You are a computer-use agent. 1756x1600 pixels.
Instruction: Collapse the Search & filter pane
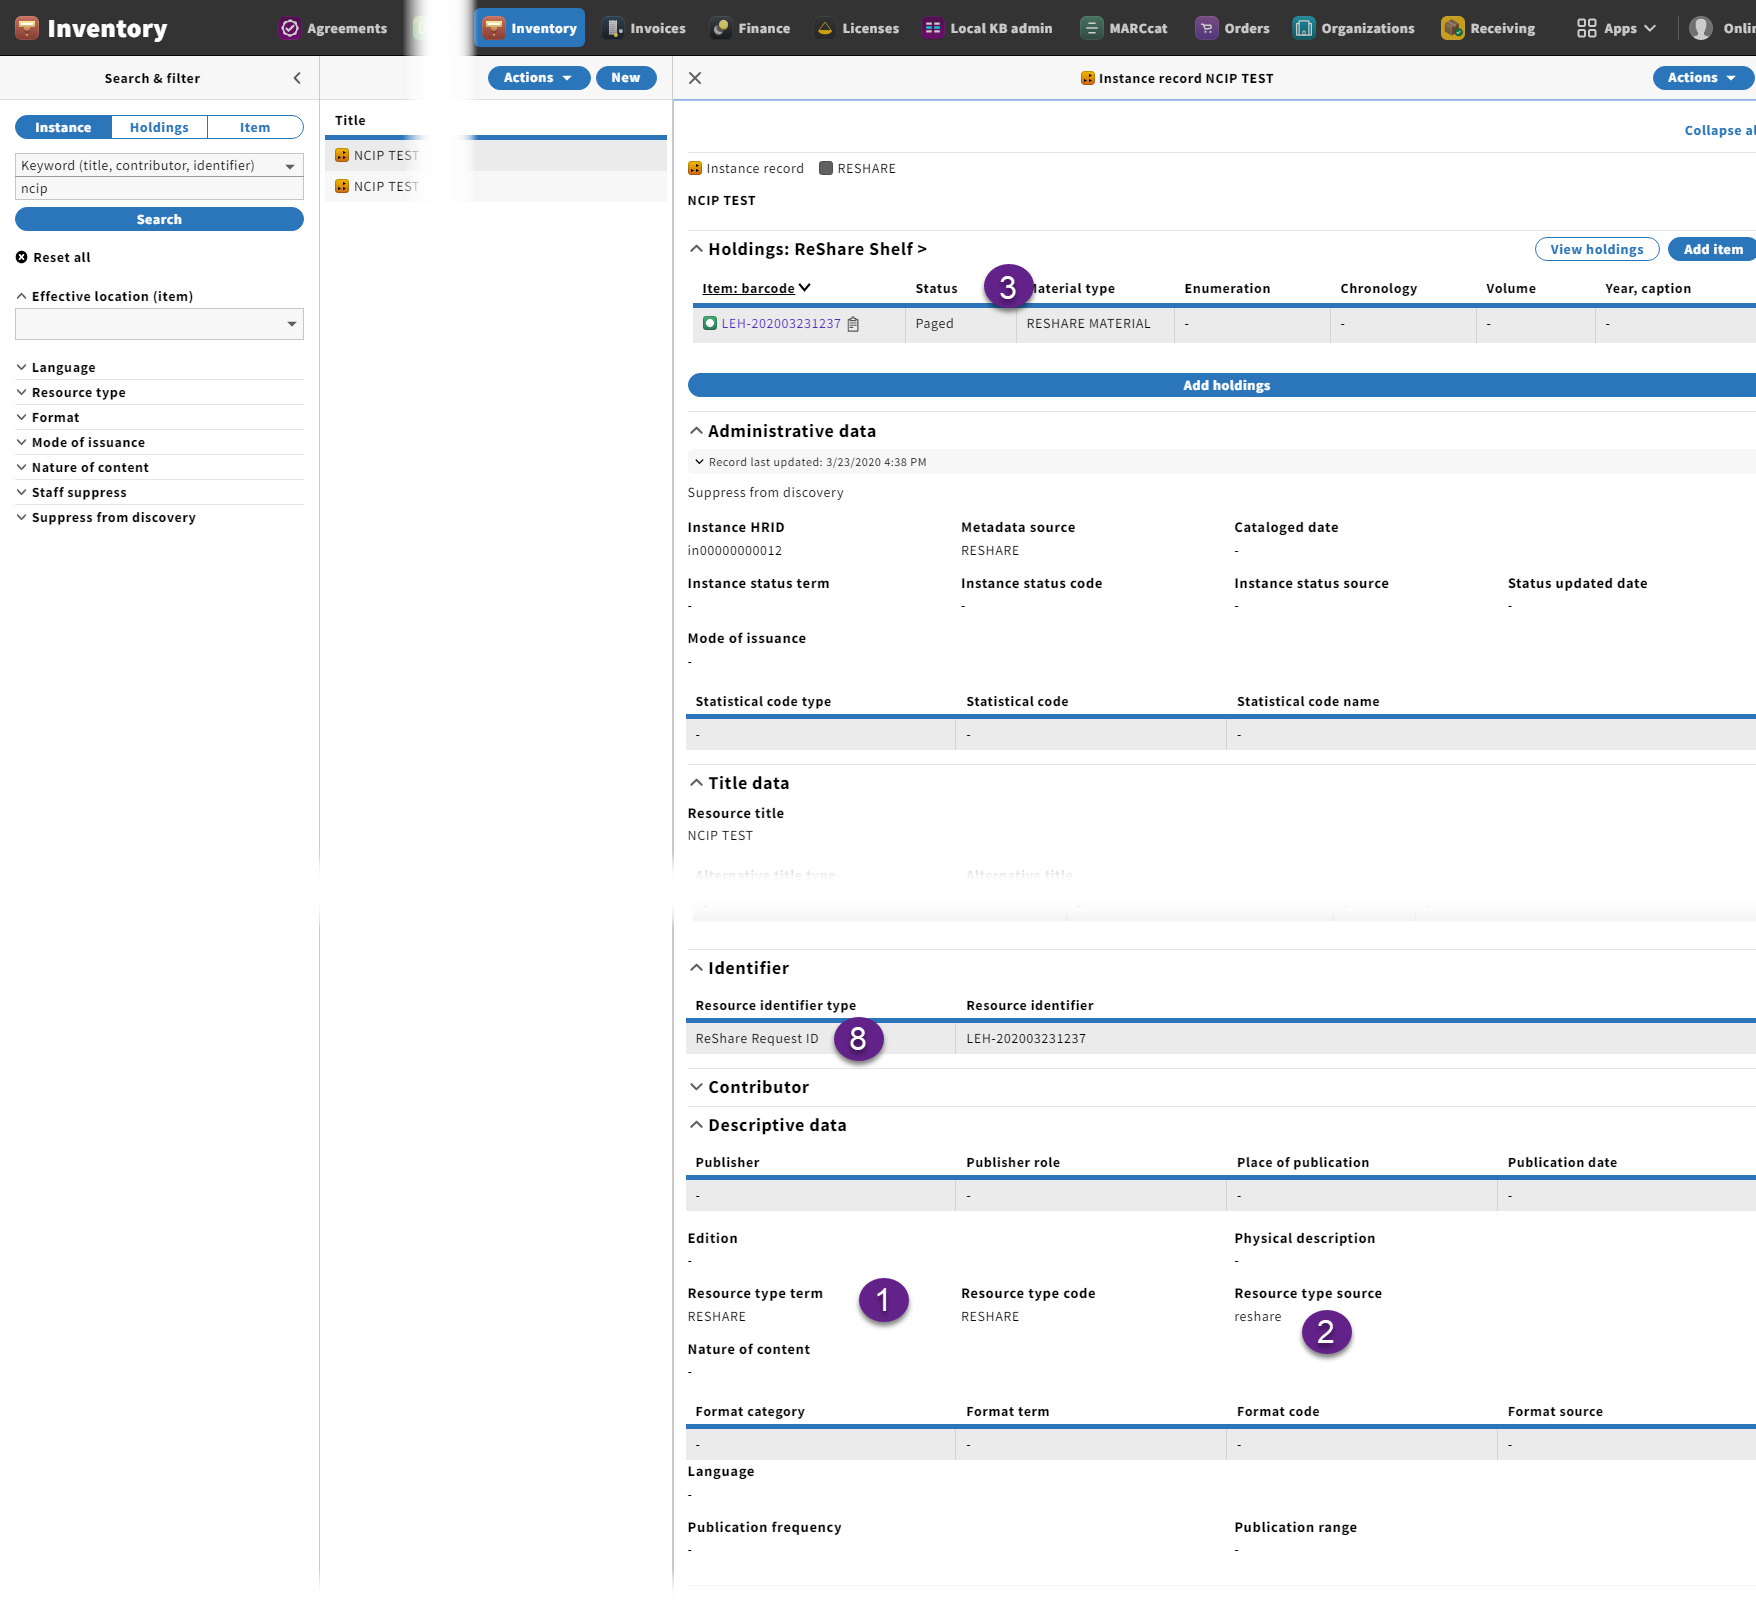tap(297, 78)
